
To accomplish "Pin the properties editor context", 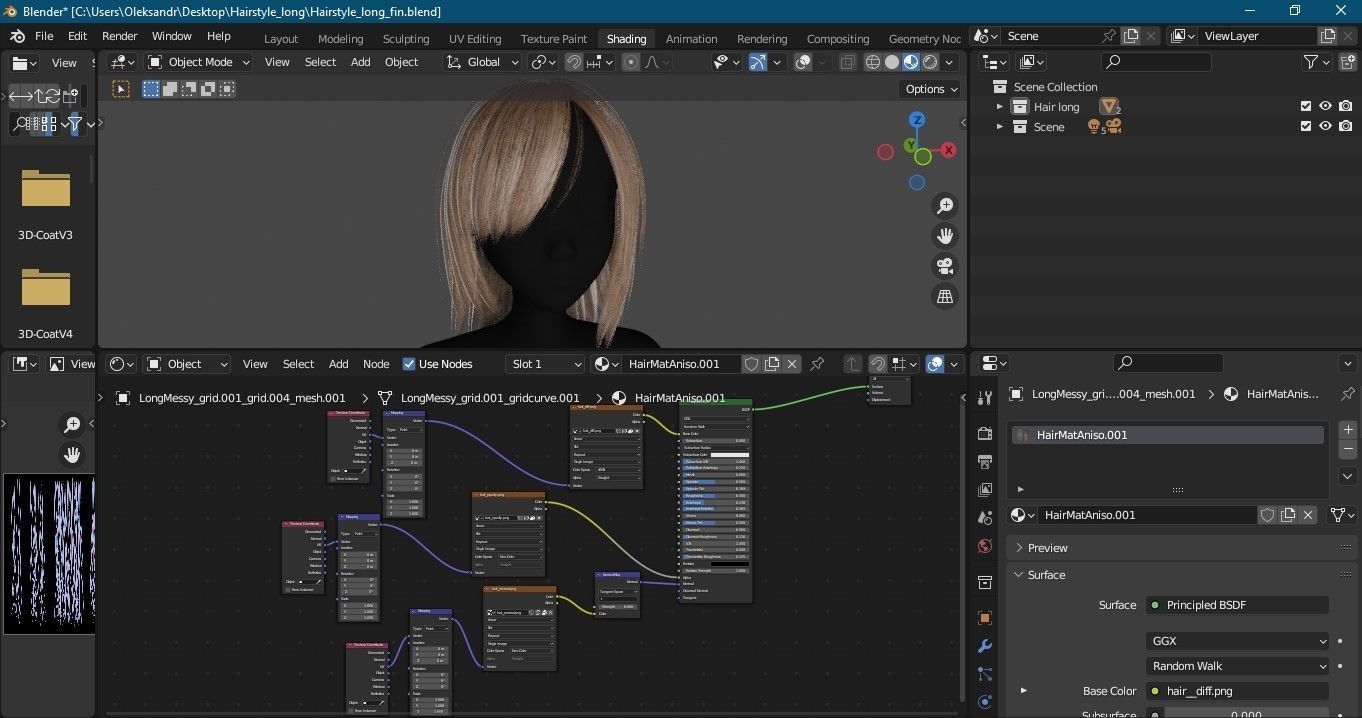I will 1347,394.
